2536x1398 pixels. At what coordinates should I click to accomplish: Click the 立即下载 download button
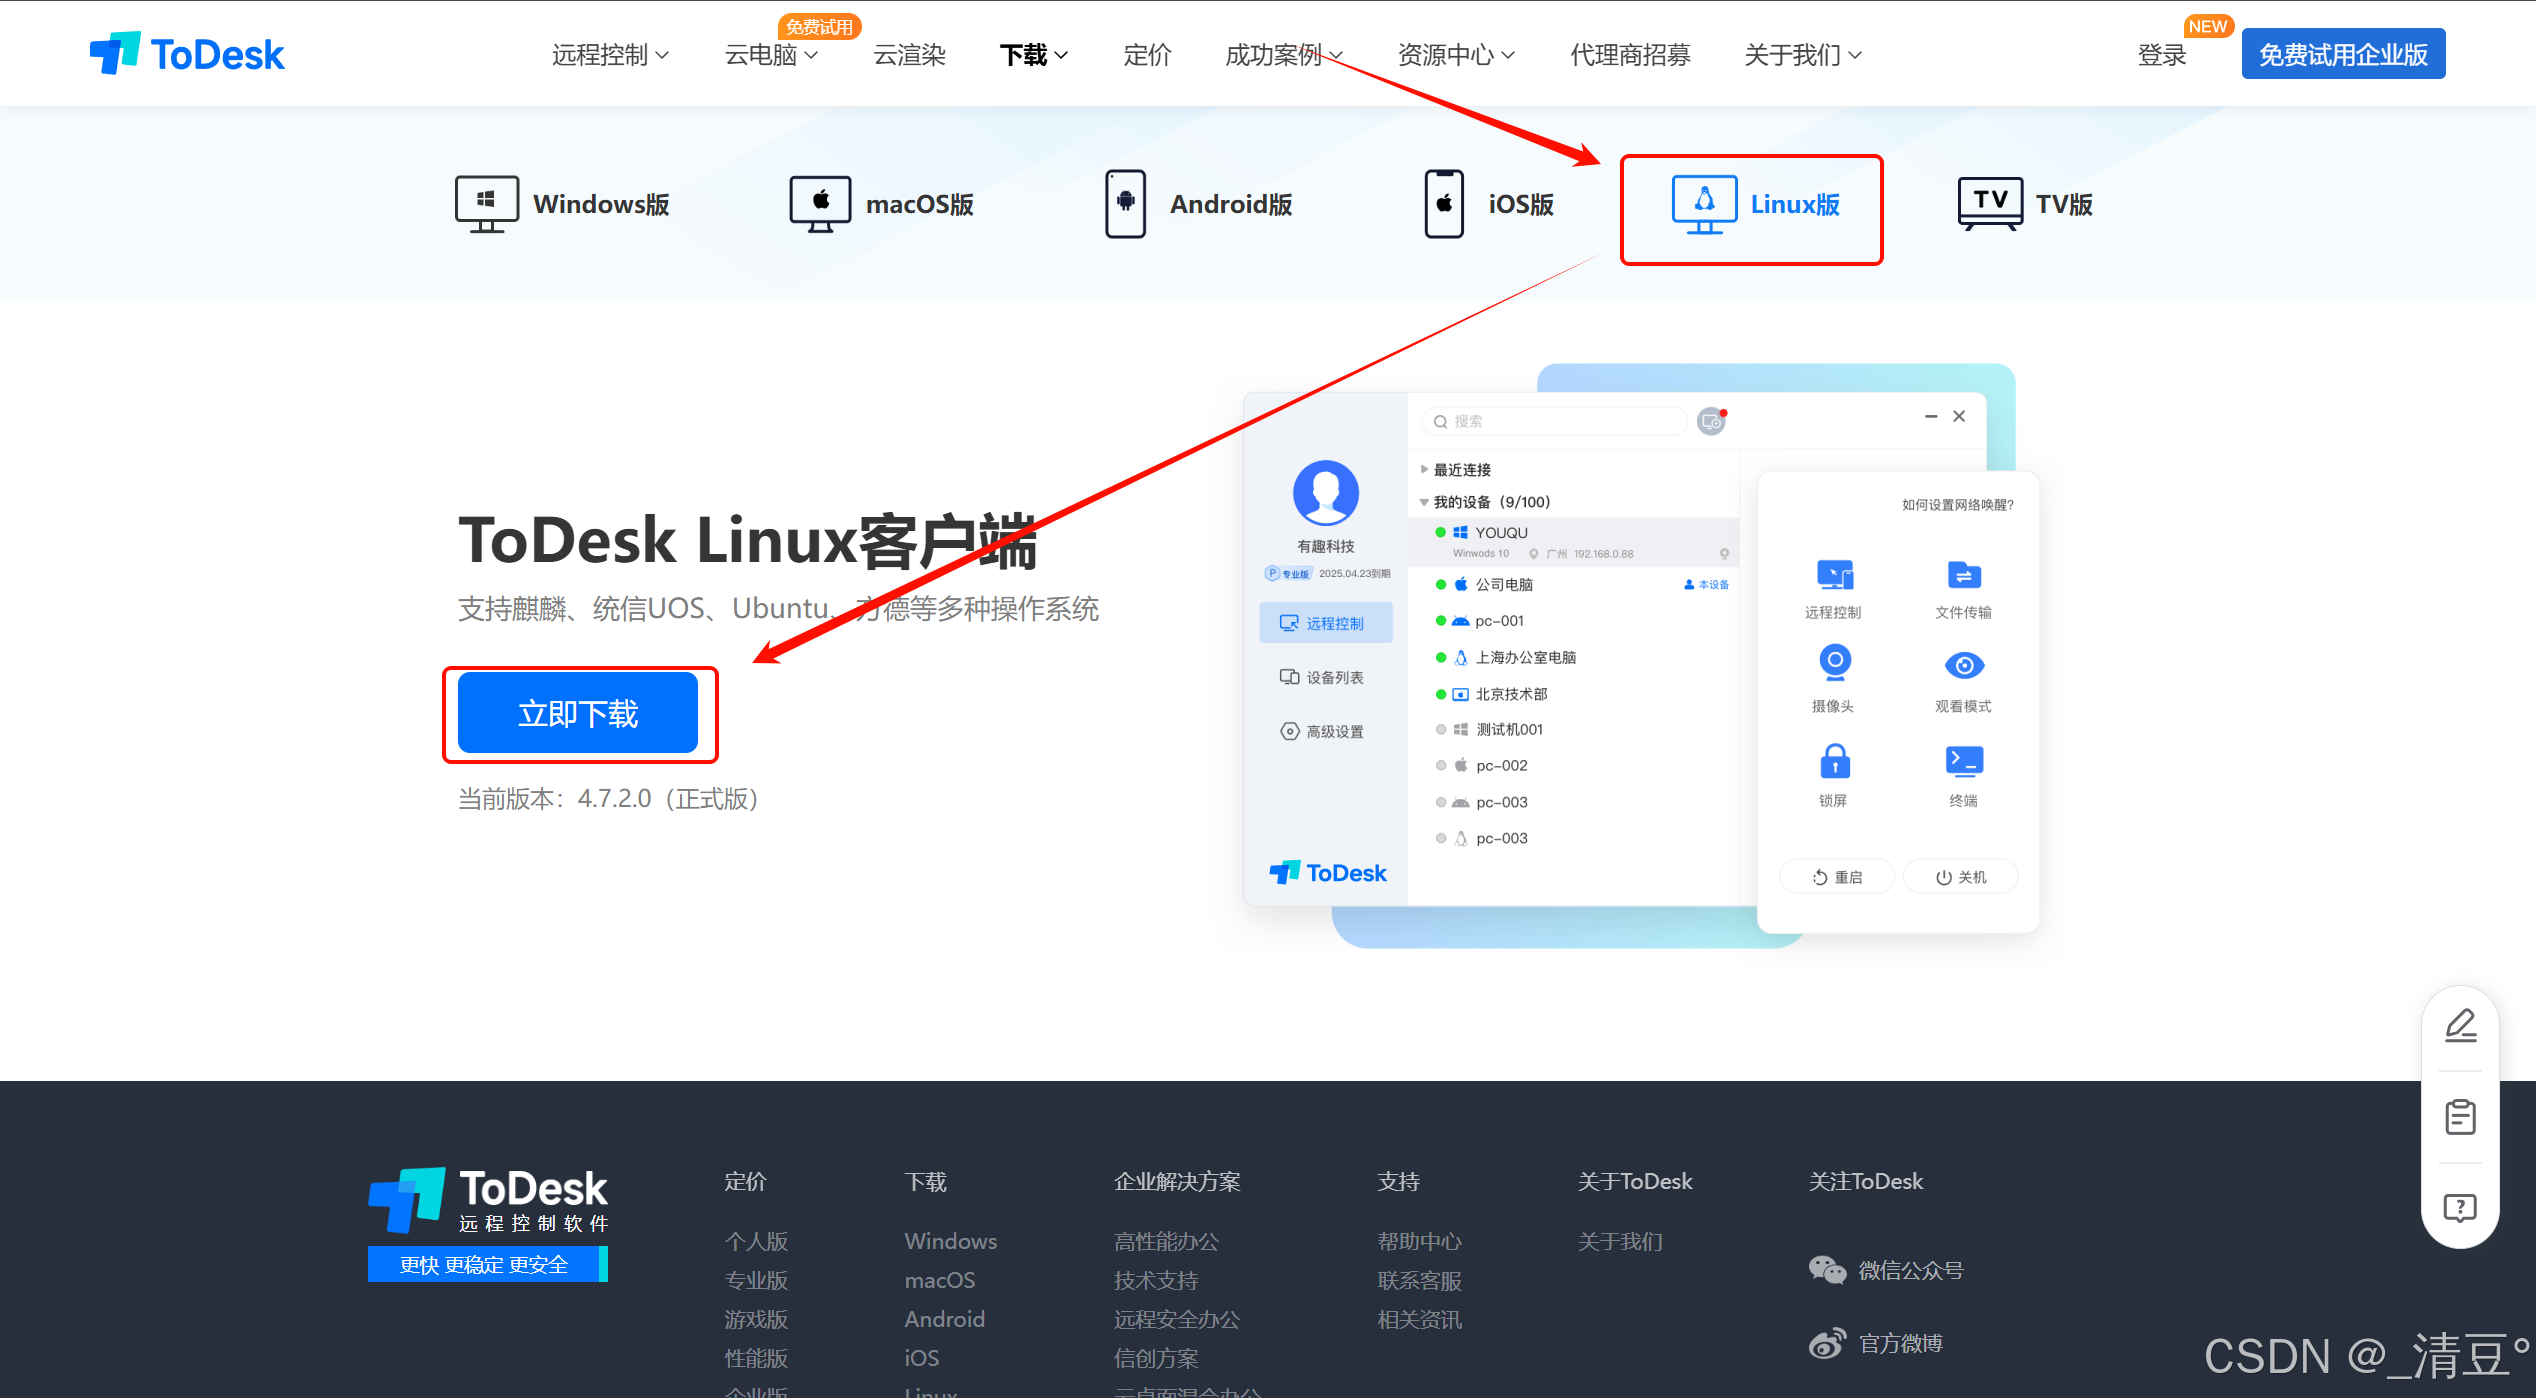pos(578,713)
